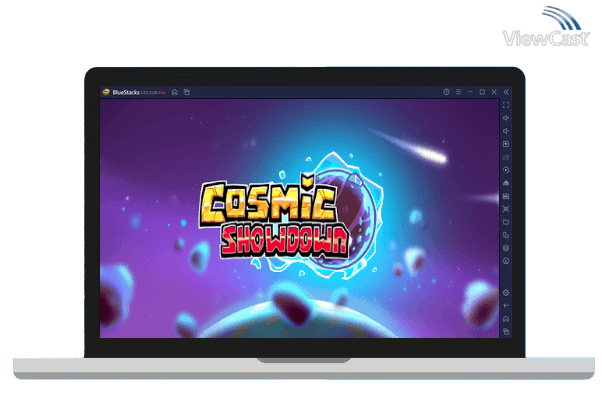Click the BlueStacks logo in title bar
Image resolution: width=602 pixels, height=414 pixels.
coord(106,92)
